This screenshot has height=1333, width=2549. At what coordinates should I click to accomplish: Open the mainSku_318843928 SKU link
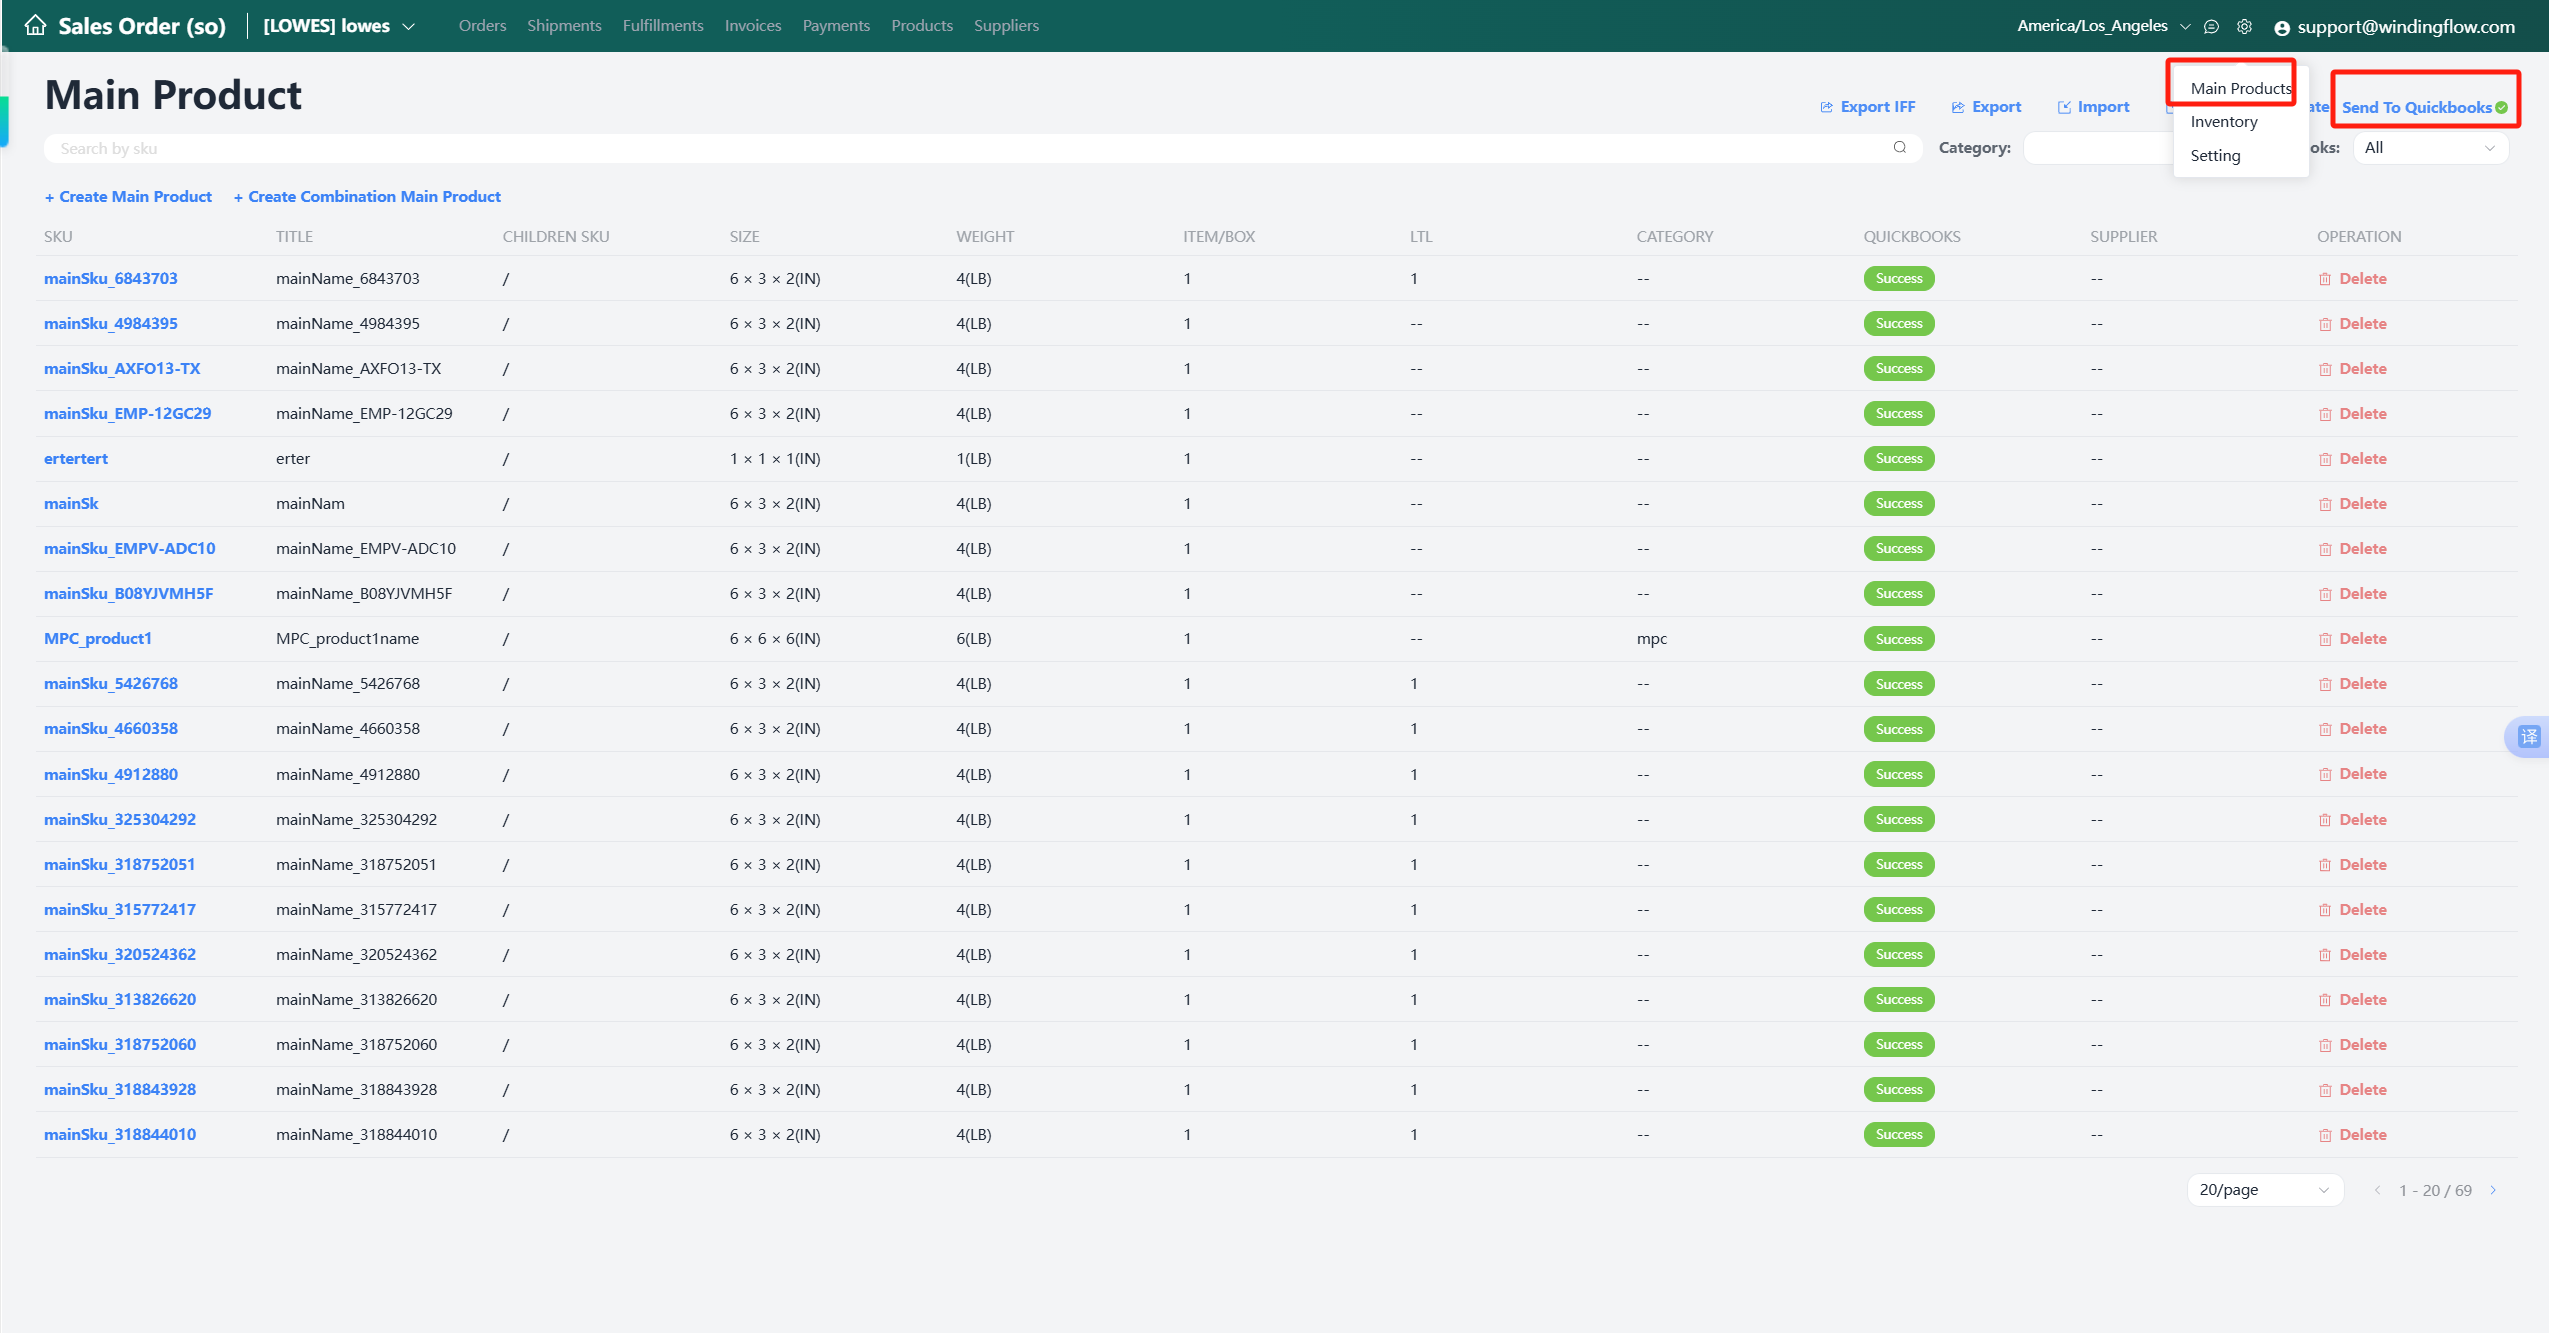pyautogui.click(x=120, y=1090)
